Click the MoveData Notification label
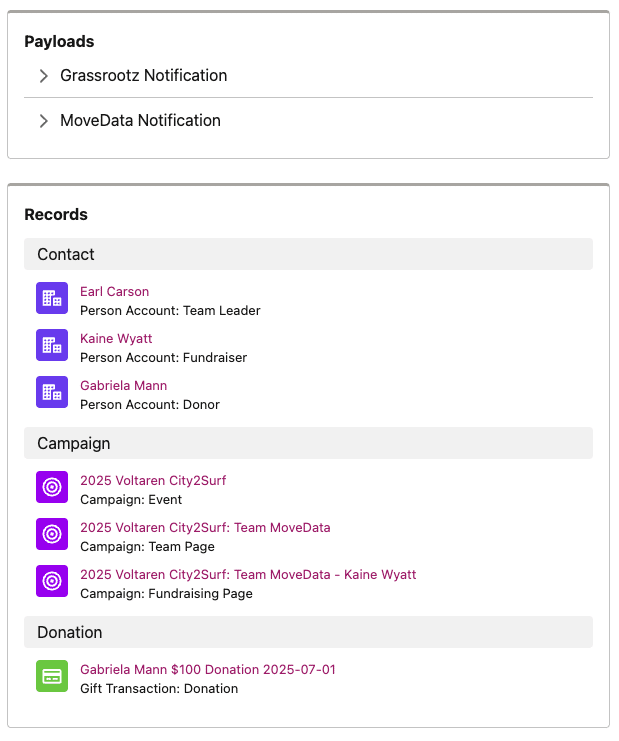Viewport: 619px width, 741px height. tap(140, 121)
